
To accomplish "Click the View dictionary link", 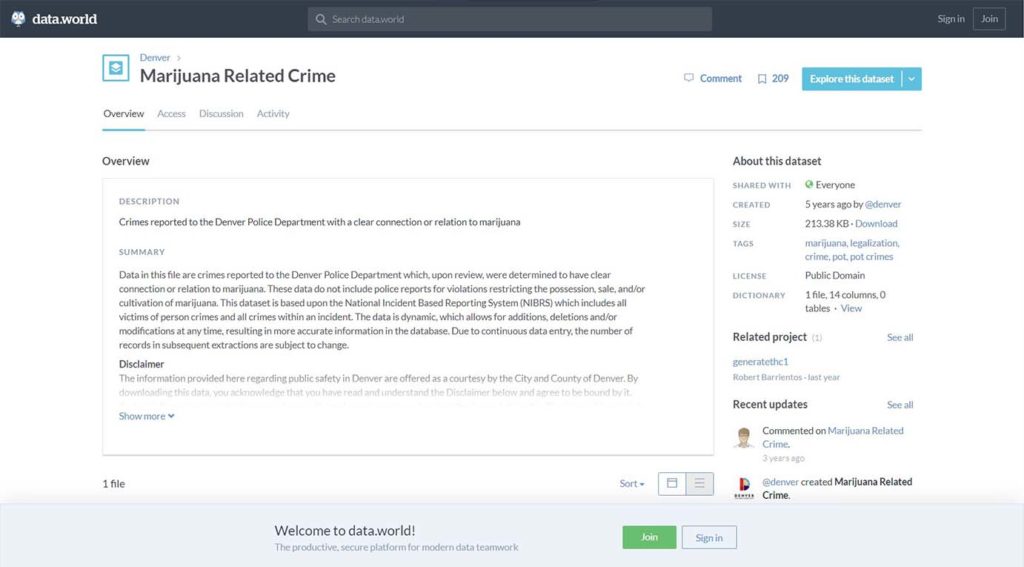I will click(x=851, y=308).
